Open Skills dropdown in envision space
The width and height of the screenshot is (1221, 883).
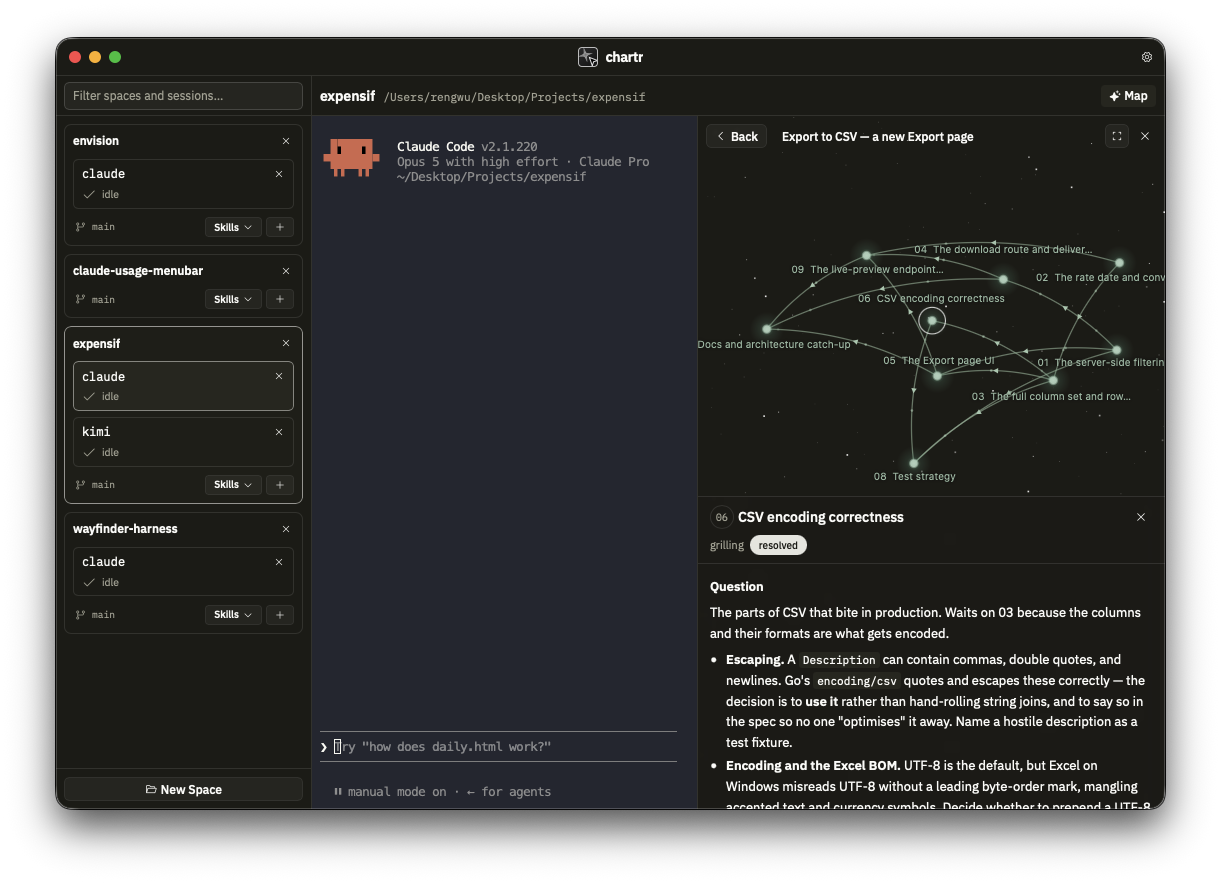(x=233, y=227)
